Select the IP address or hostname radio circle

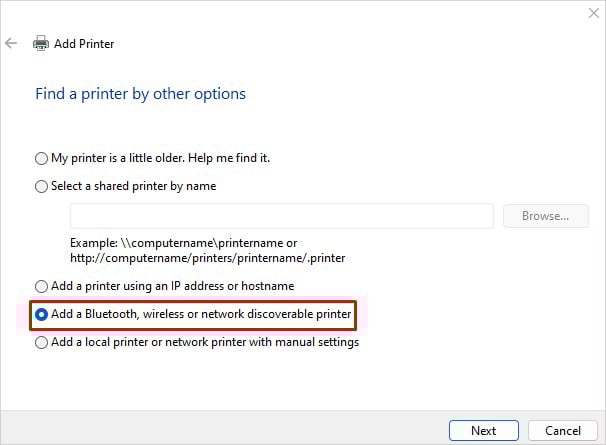point(41,286)
